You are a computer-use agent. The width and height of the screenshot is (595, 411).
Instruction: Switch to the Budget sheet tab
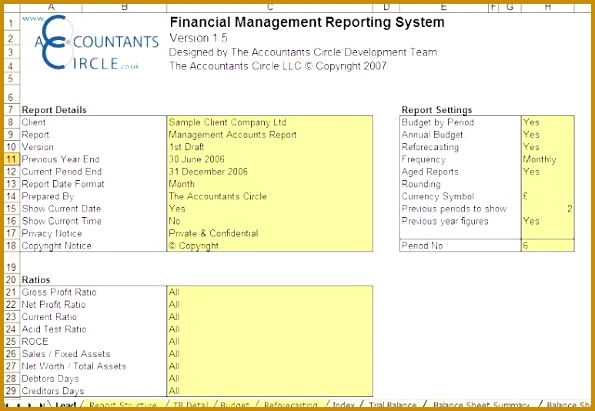[235, 405]
